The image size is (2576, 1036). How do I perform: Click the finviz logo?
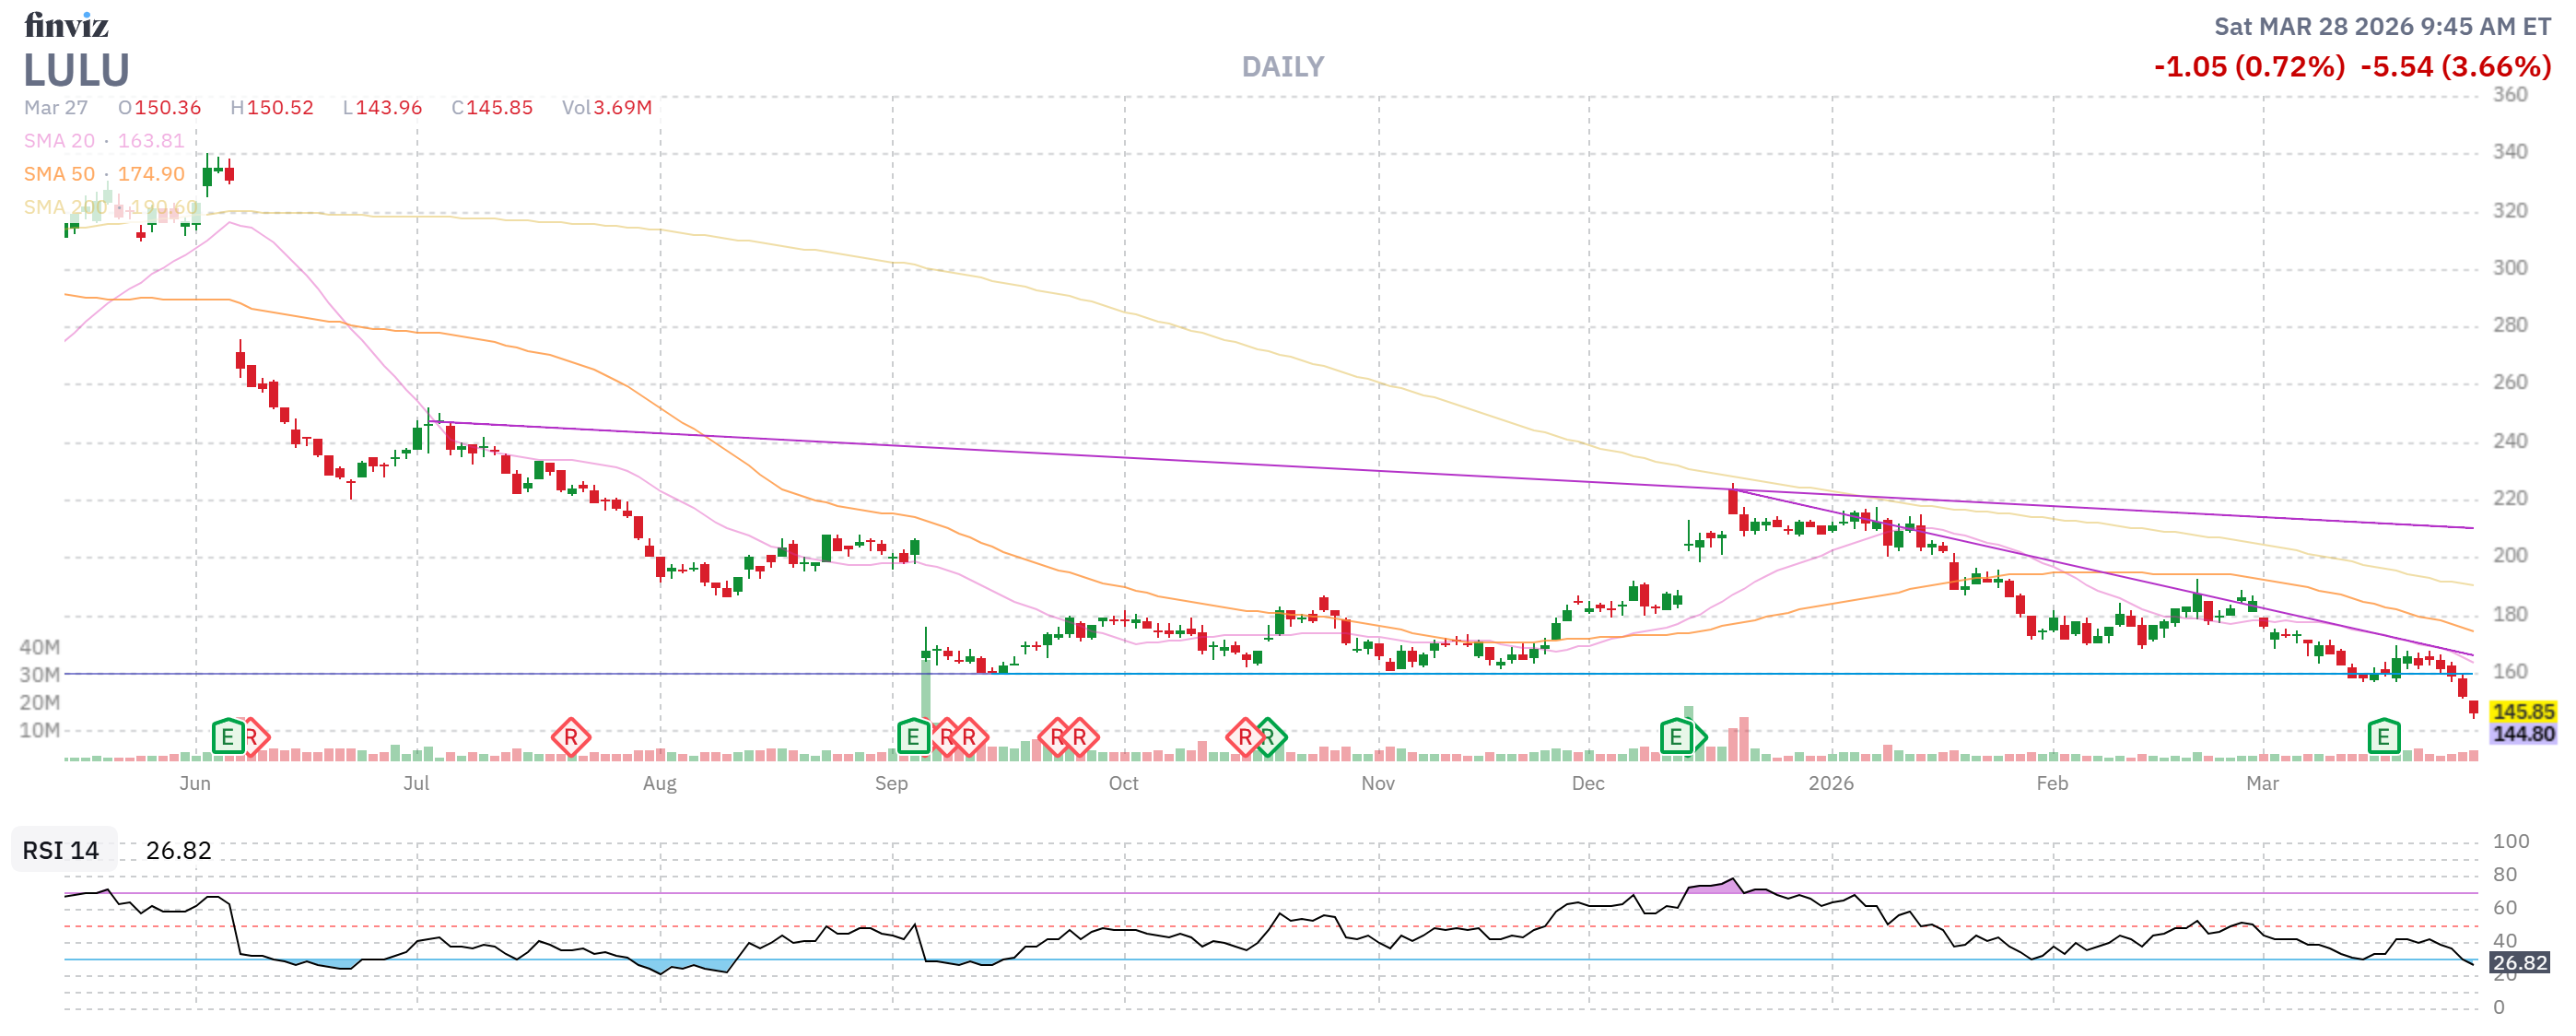click(66, 24)
